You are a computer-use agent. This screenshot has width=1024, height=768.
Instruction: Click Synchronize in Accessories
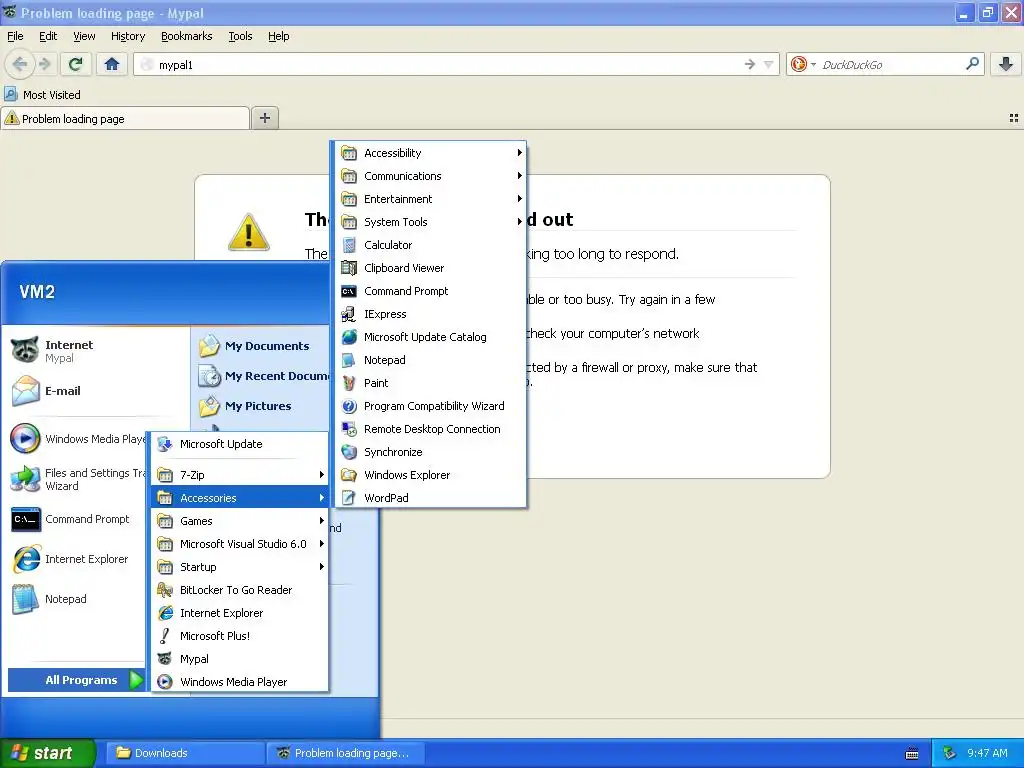(x=430, y=452)
